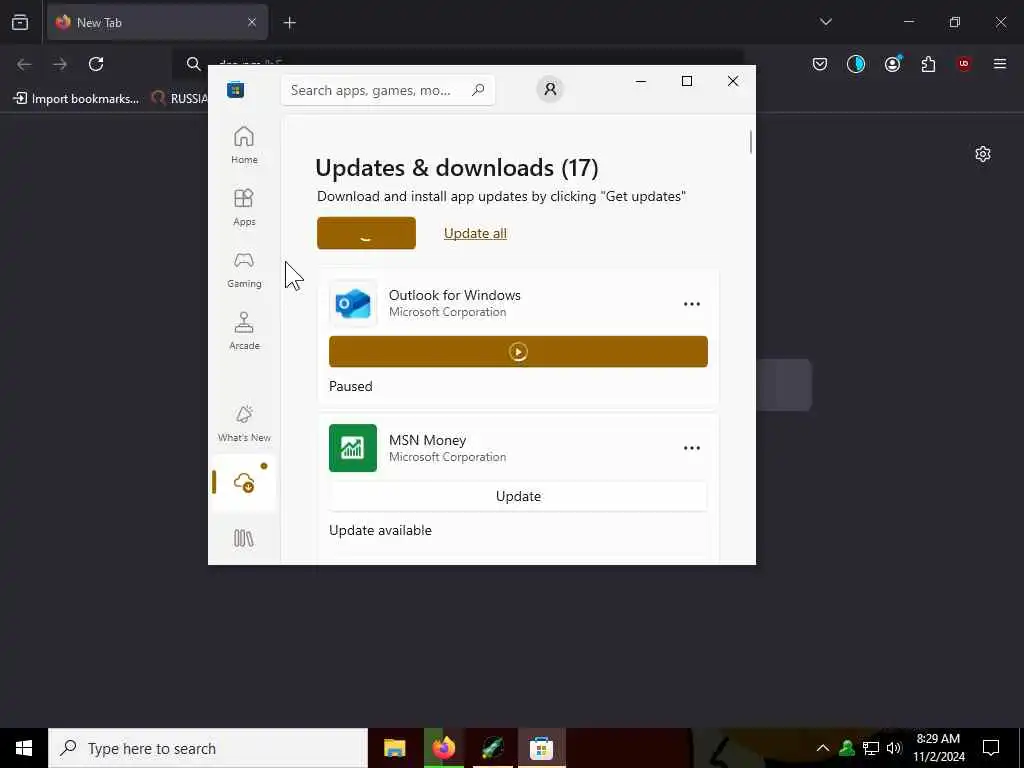Select the Downloads cloud icon in sidebar
This screenshot has width=1024, height=768.
tap(244, 483)
